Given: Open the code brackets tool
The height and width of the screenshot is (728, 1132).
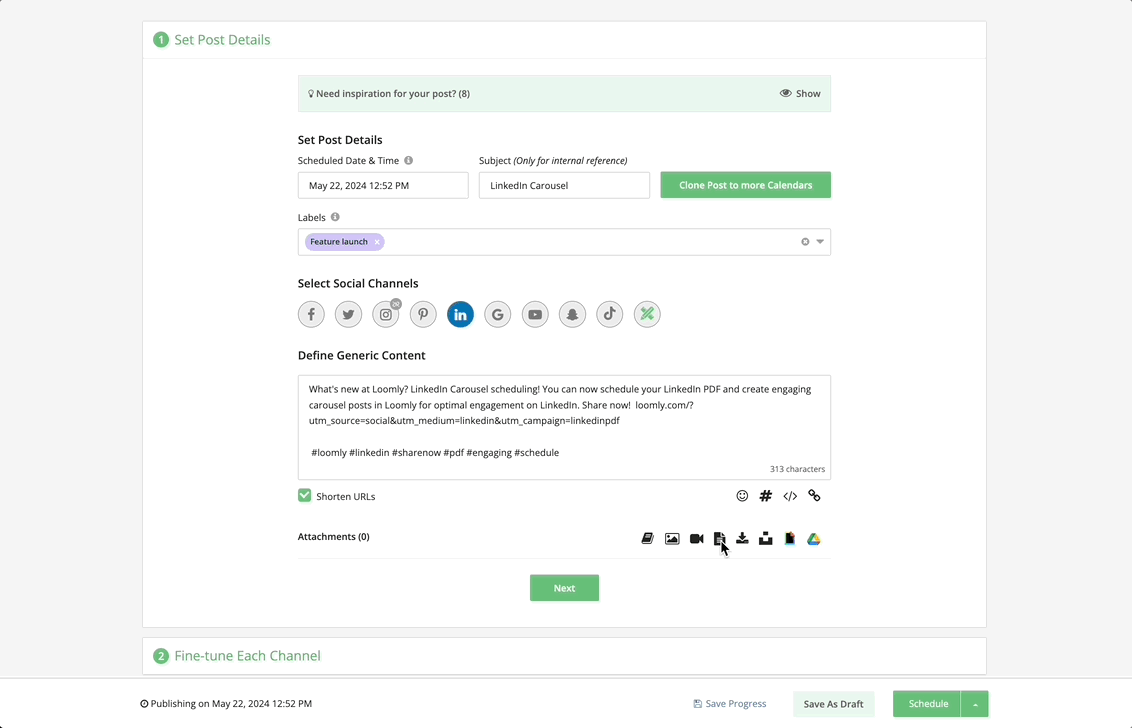Looking at the screenshot, I should click(x=790, y=496).
